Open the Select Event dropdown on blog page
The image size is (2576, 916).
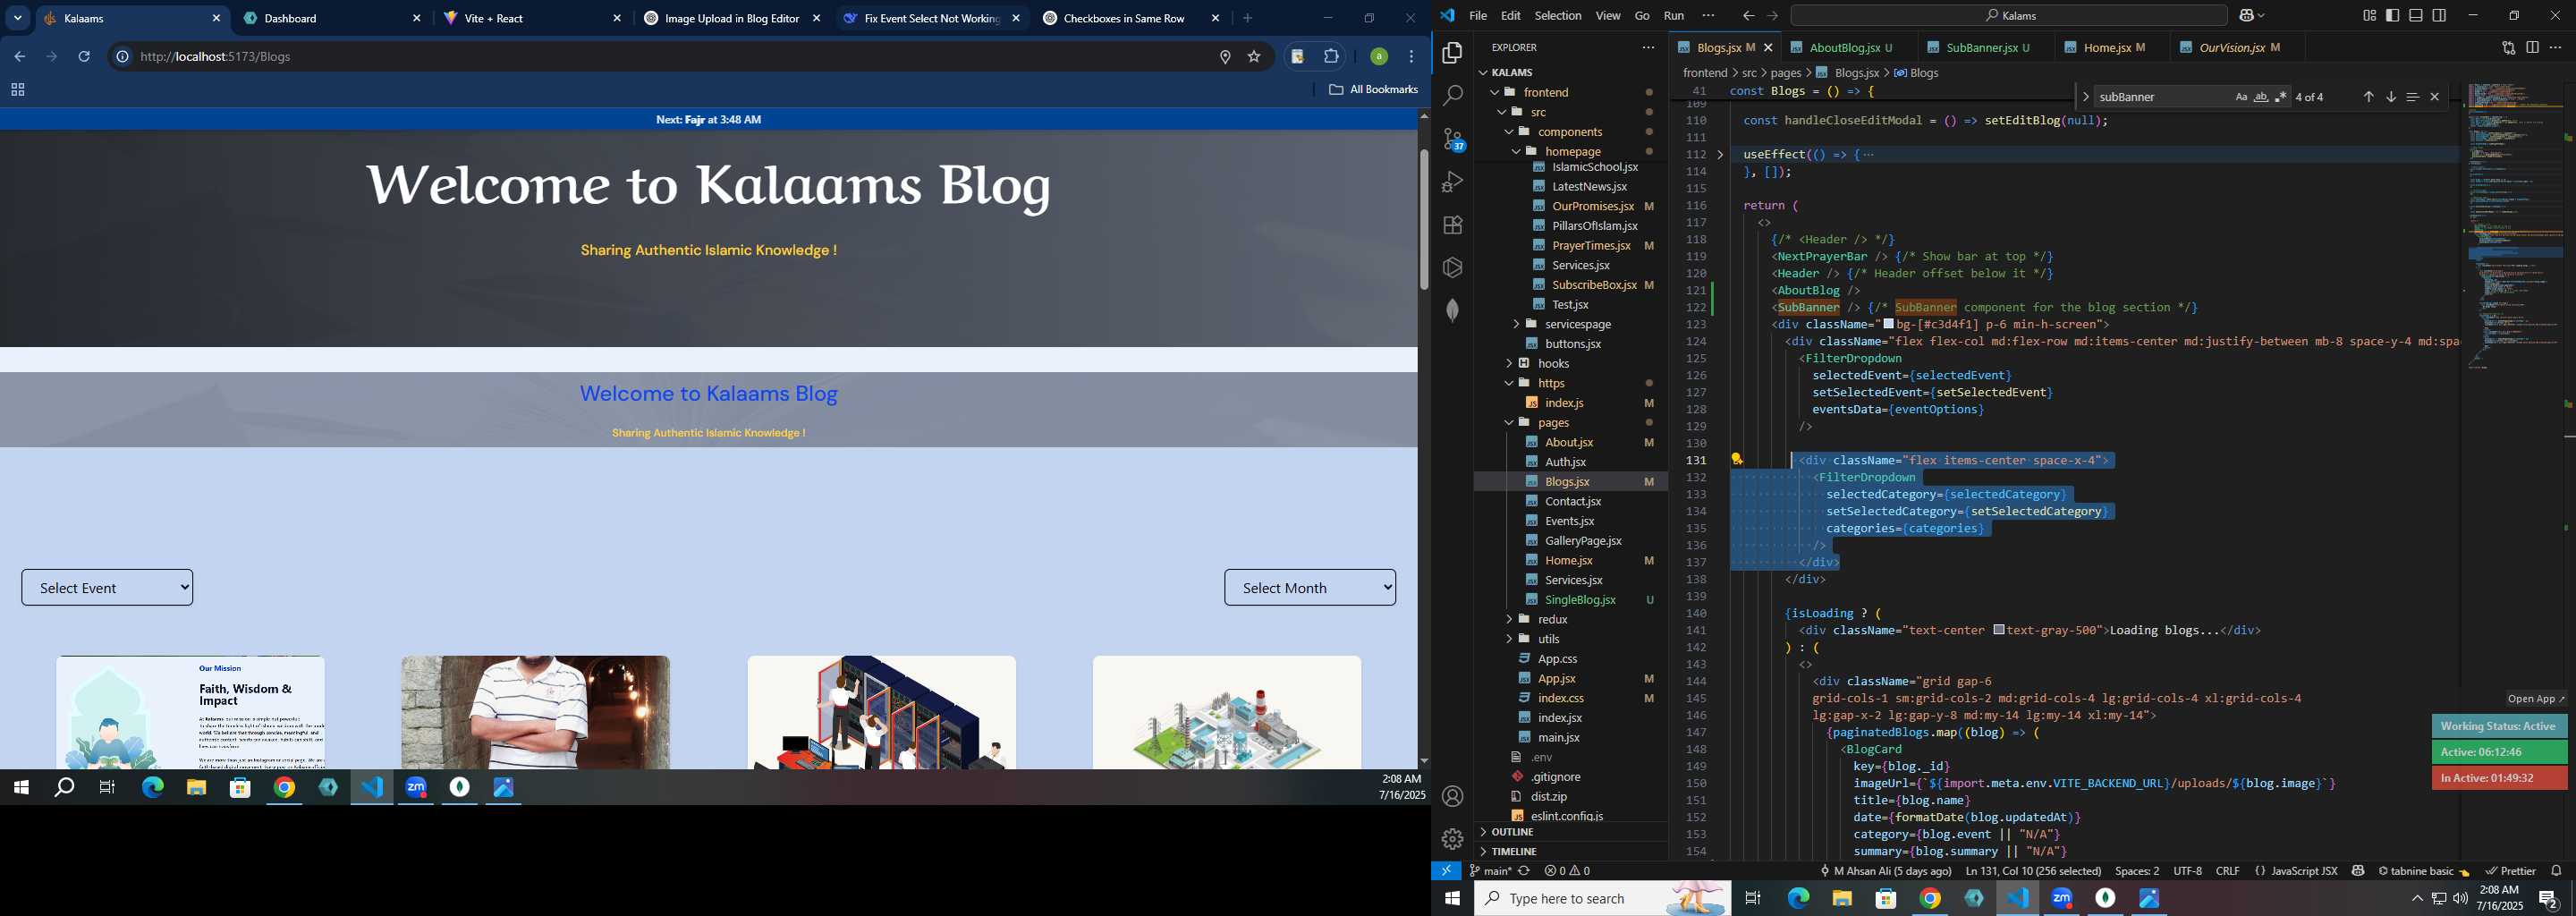pyautogui.click(x=107, y=588)
